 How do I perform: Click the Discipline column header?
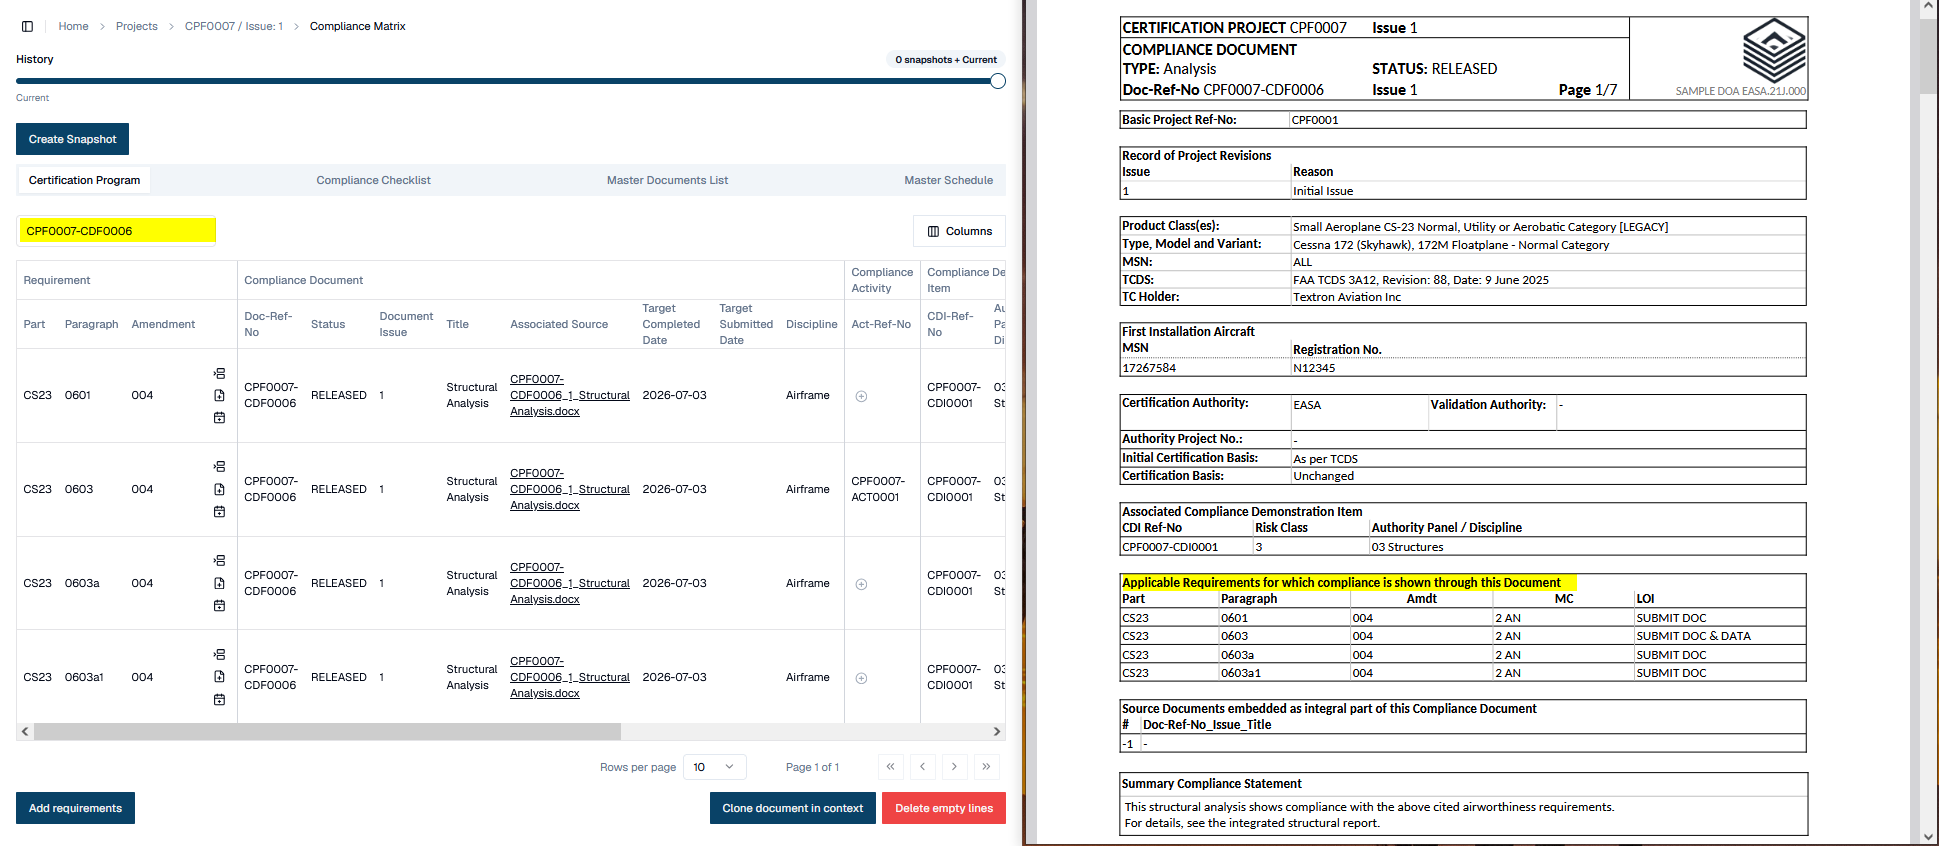click(812, 324)
